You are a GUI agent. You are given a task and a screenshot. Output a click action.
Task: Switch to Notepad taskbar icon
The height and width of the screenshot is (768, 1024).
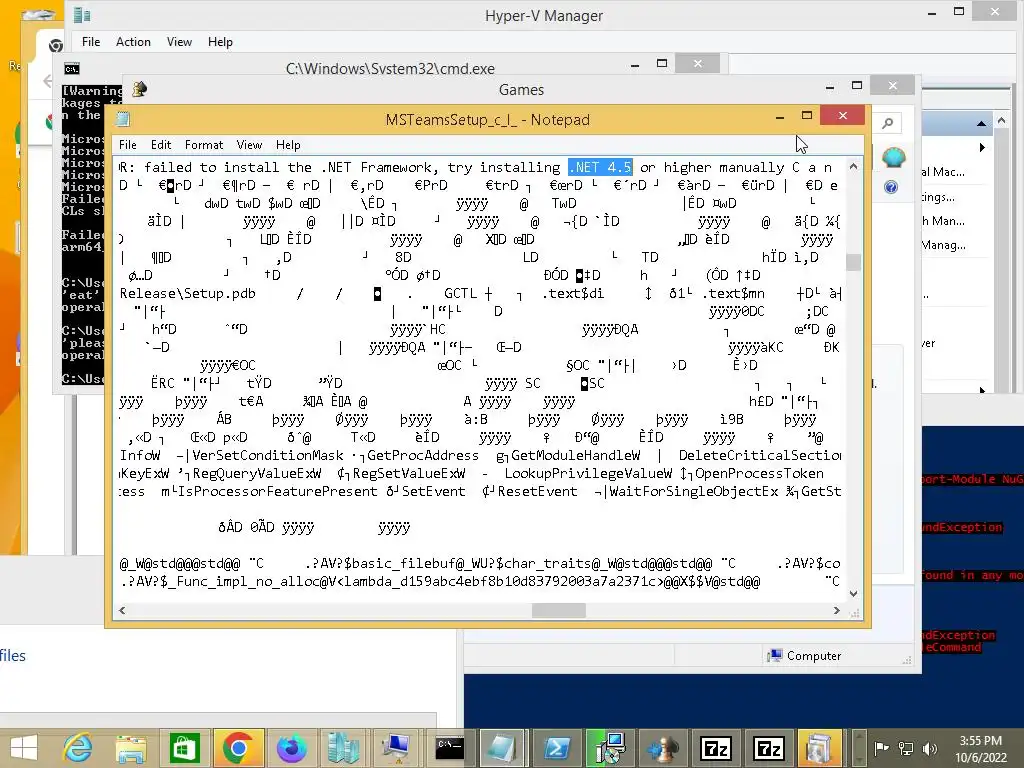[503, 748]
